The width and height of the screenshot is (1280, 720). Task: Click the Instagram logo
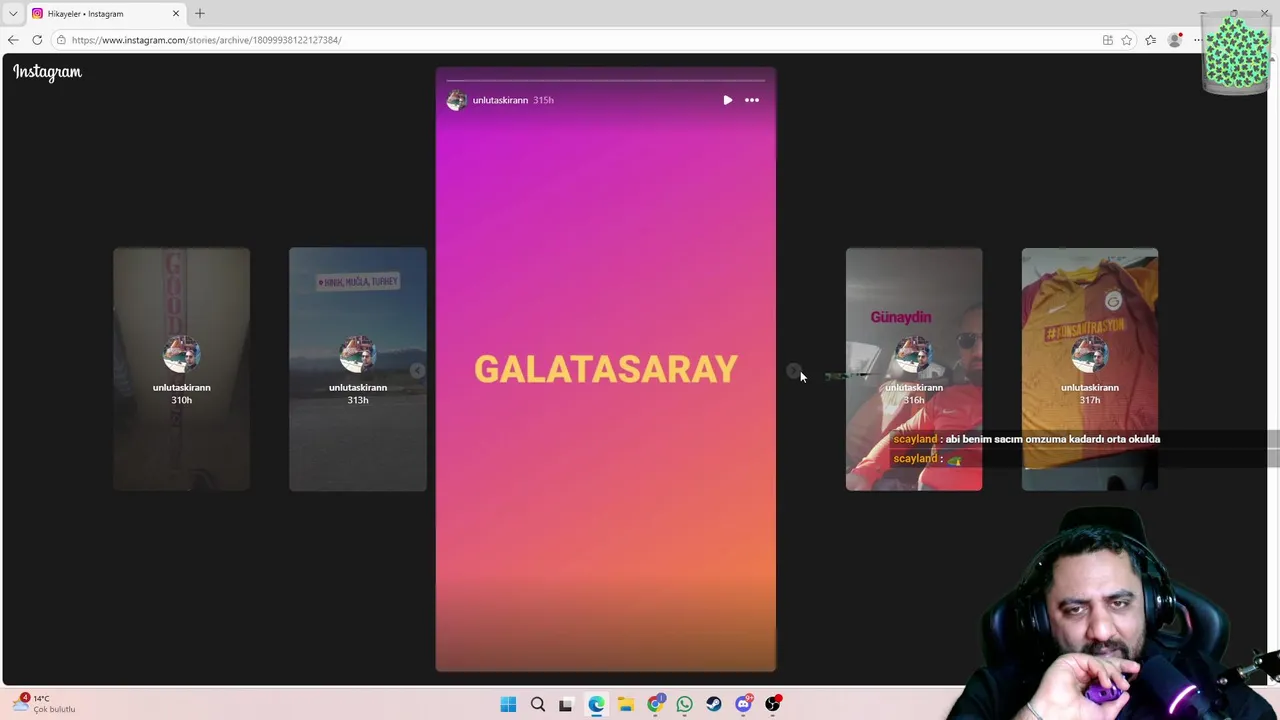click(47, 72)
